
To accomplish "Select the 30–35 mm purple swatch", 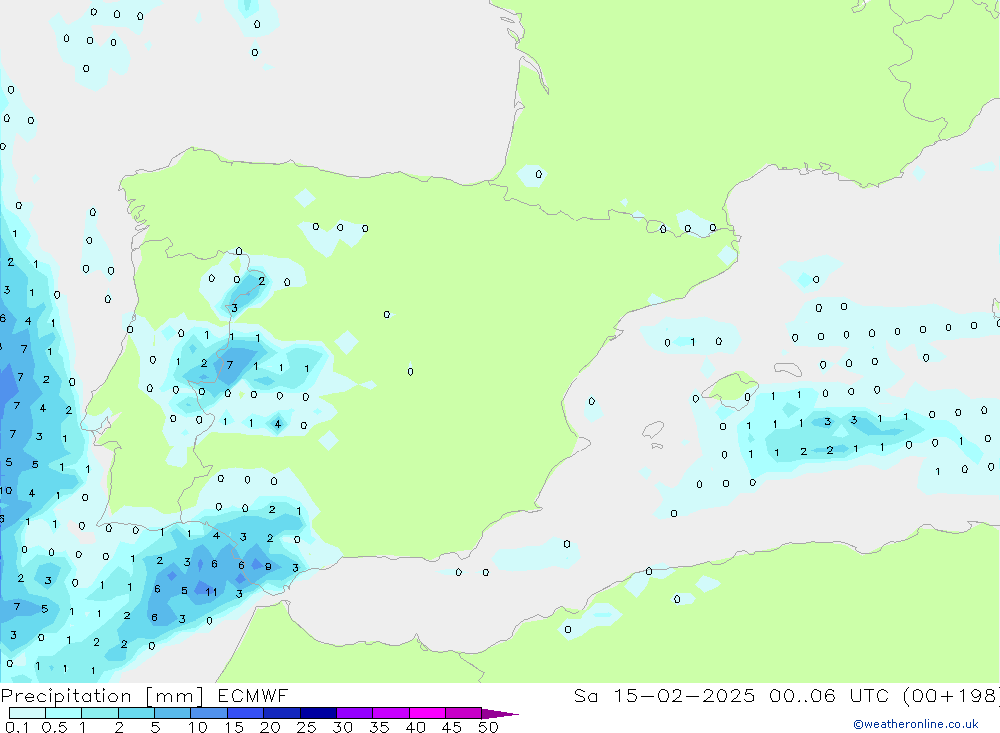I will (x=355, y=713).
